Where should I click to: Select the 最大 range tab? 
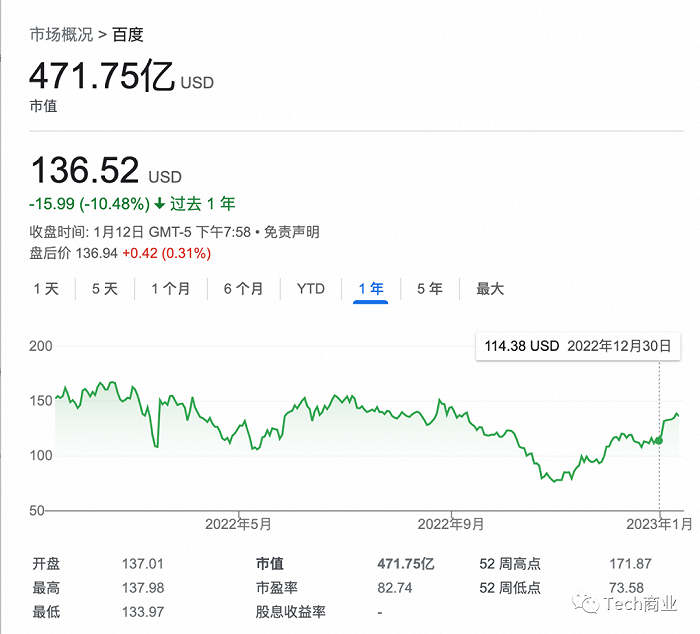pos(490,289)
